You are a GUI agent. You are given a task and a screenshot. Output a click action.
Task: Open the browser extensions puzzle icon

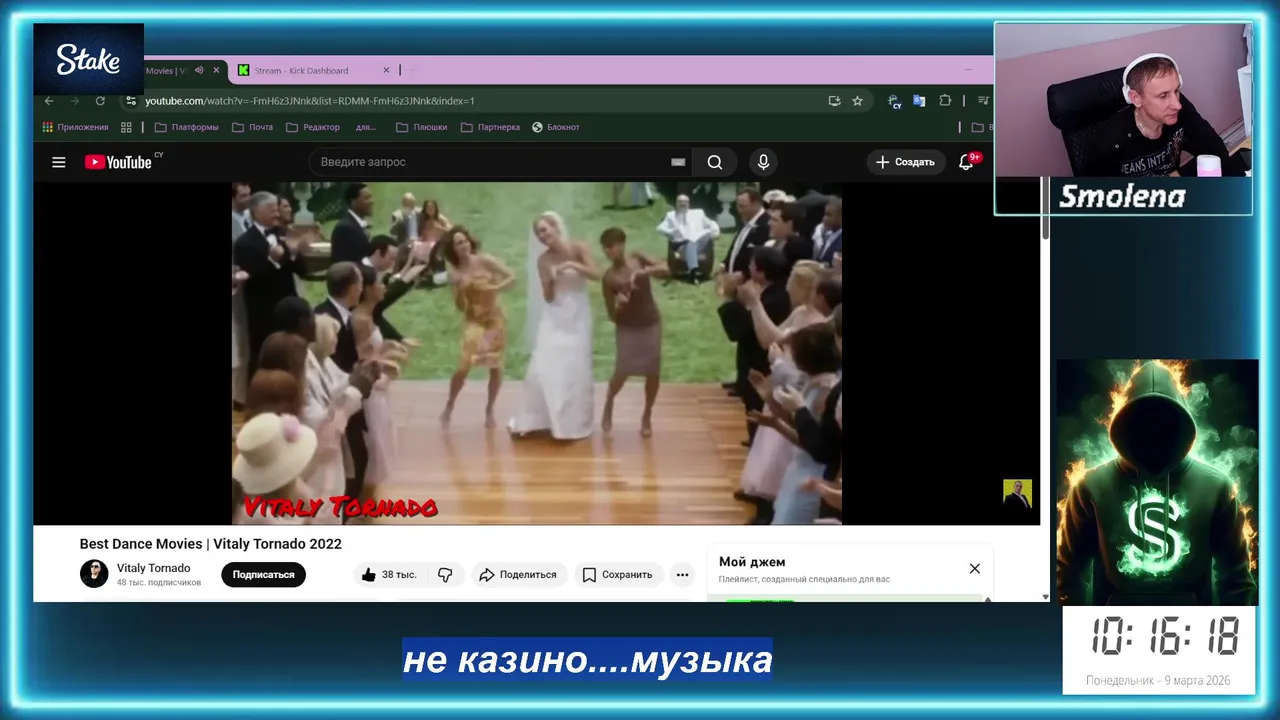coord(945,101)
